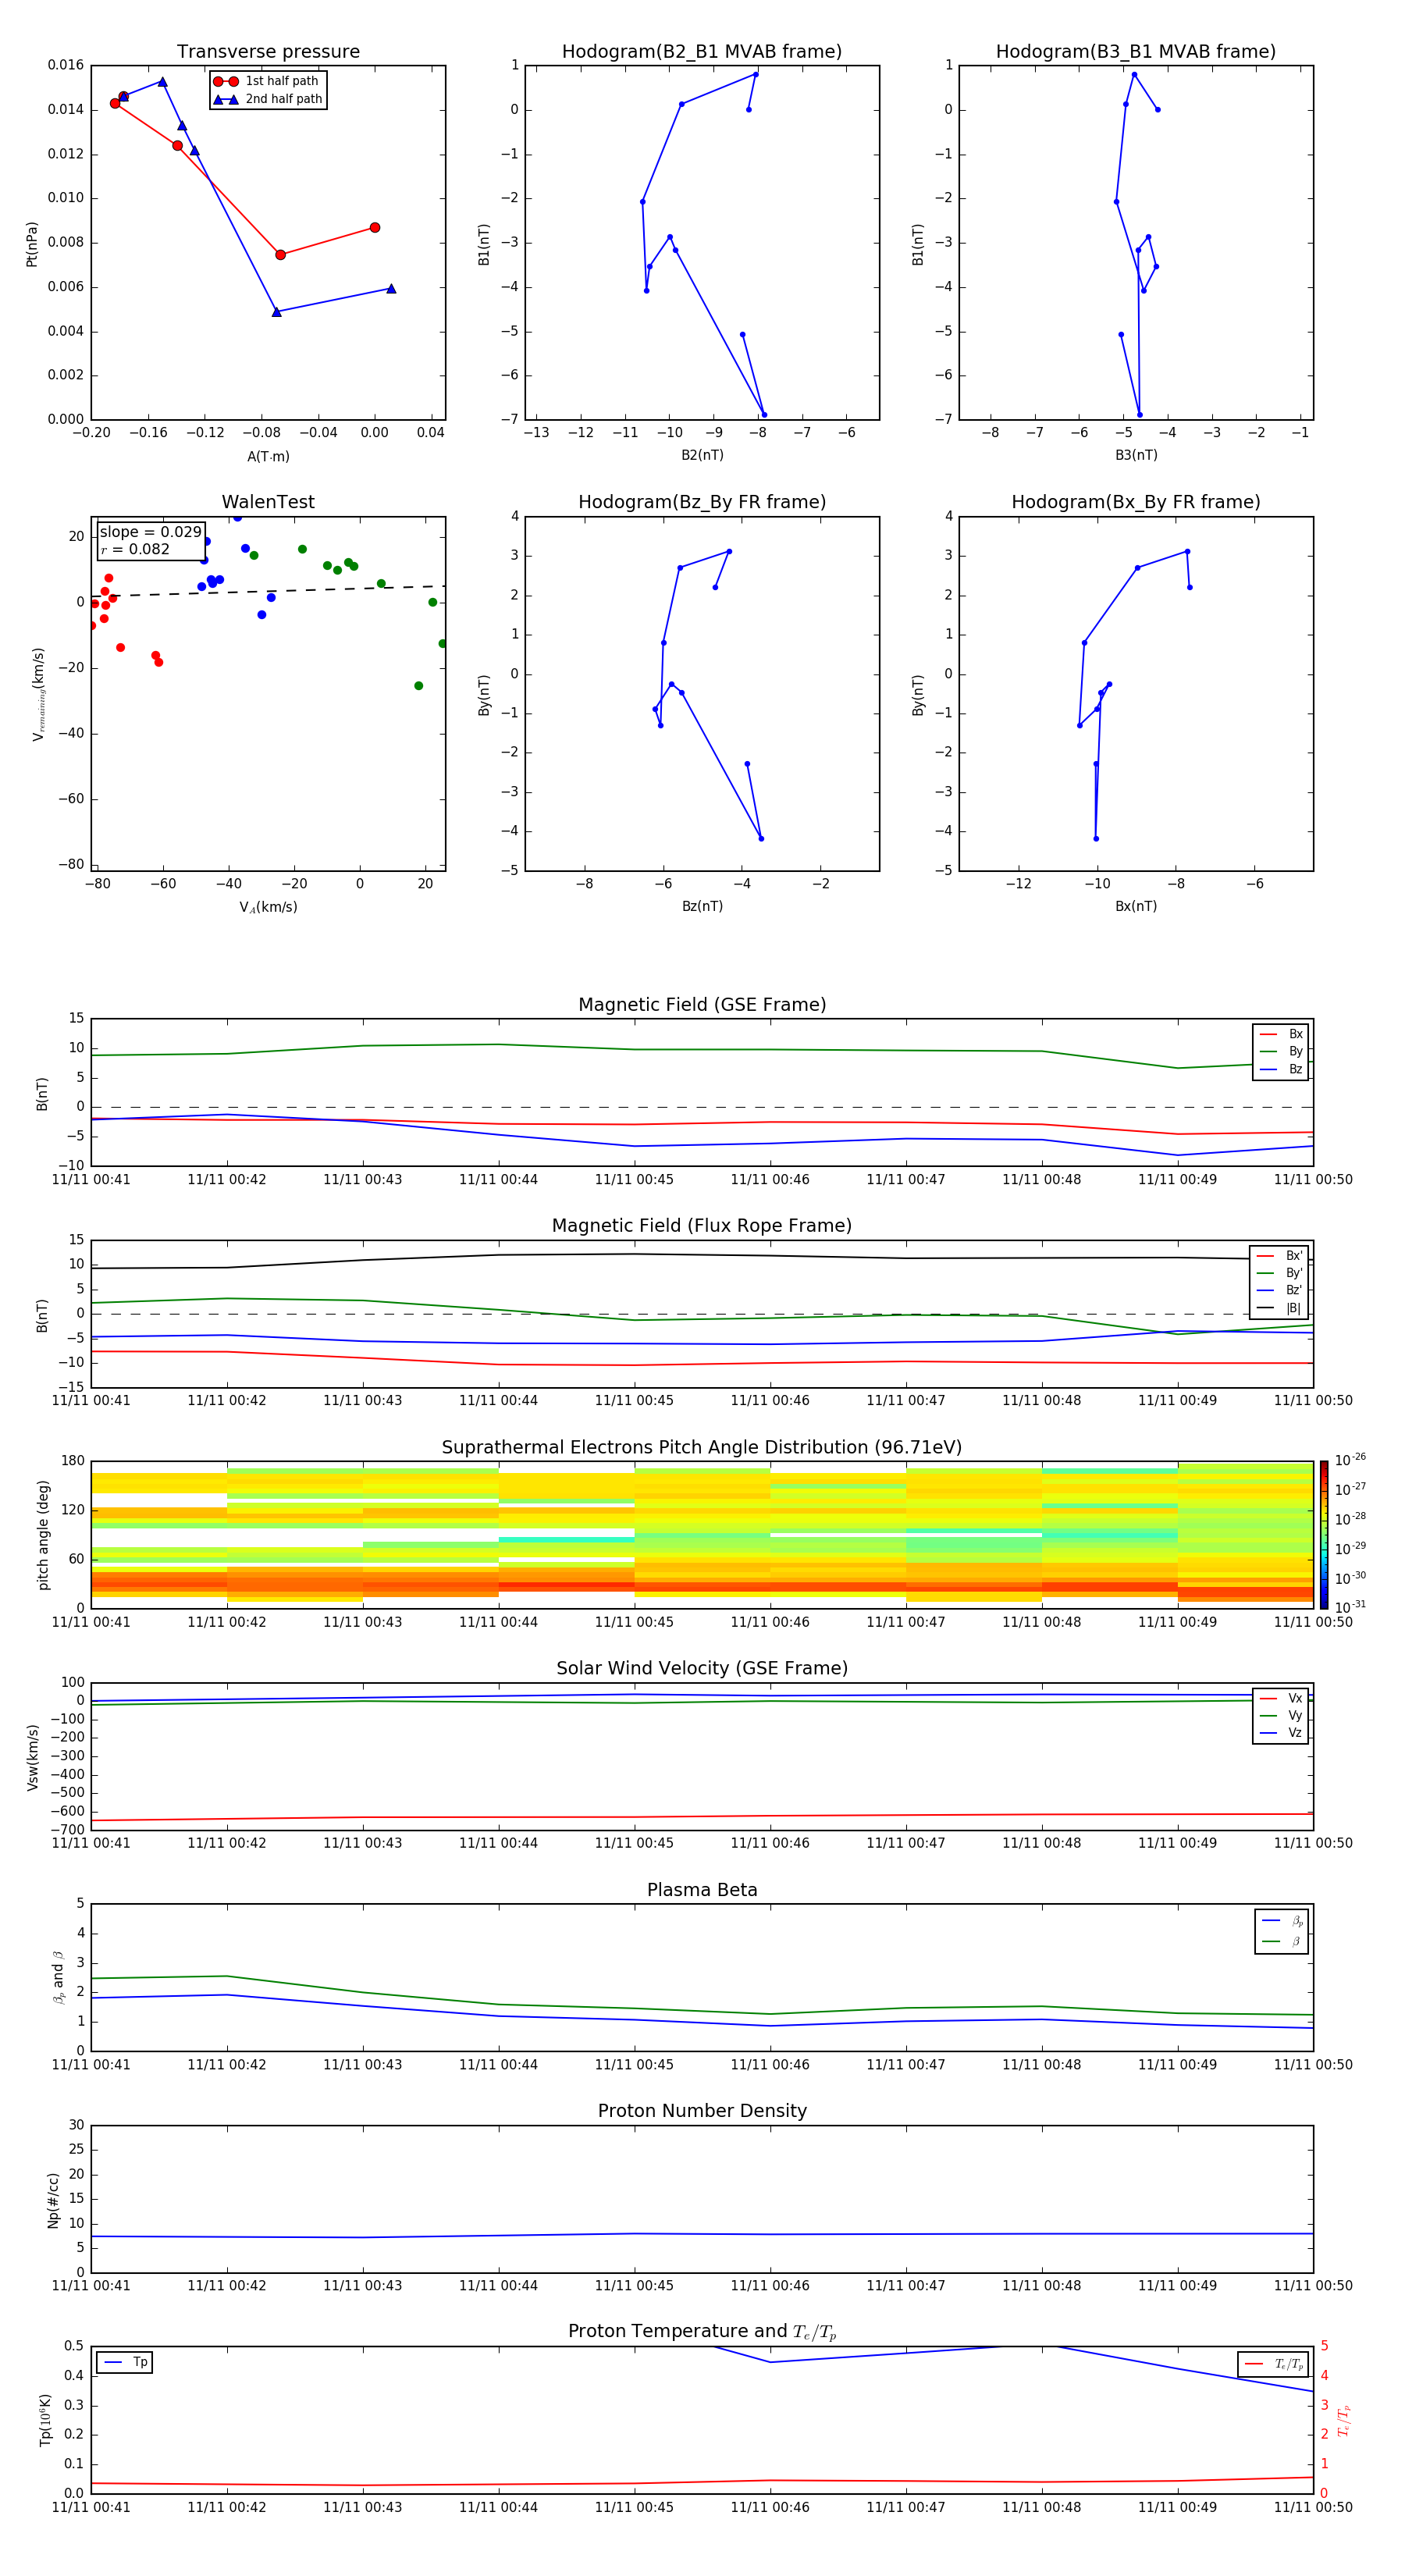Screen dimensions: 1405x2576
Task: Click the Proton Number Density title
Action: 702,2111
